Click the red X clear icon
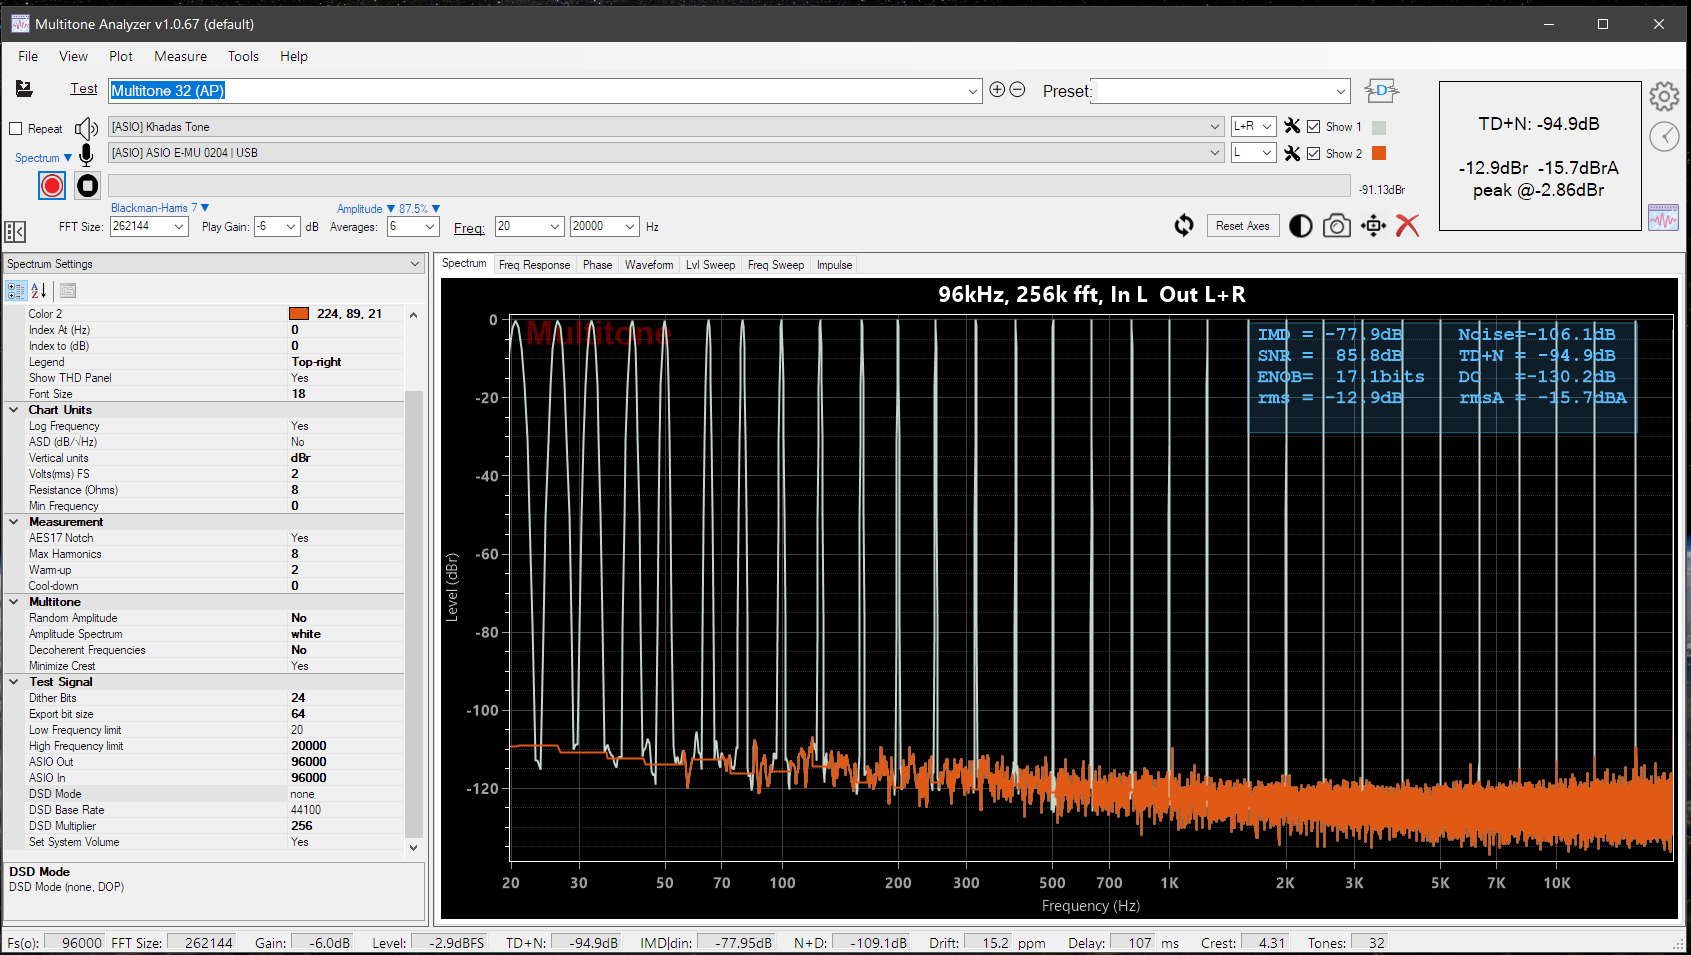The image size is (1691, 955). click(x=1408, y=226)
